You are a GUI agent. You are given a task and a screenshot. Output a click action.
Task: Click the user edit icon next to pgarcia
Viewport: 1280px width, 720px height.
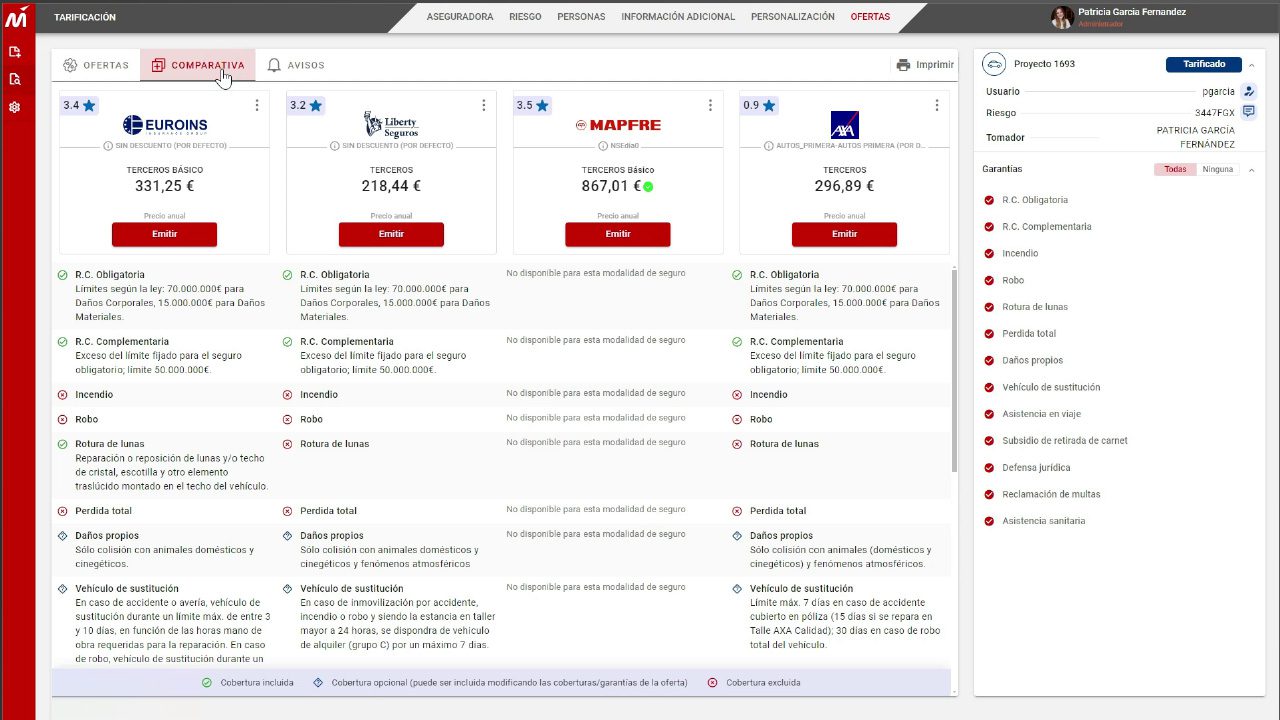[x=1249, y=91]
